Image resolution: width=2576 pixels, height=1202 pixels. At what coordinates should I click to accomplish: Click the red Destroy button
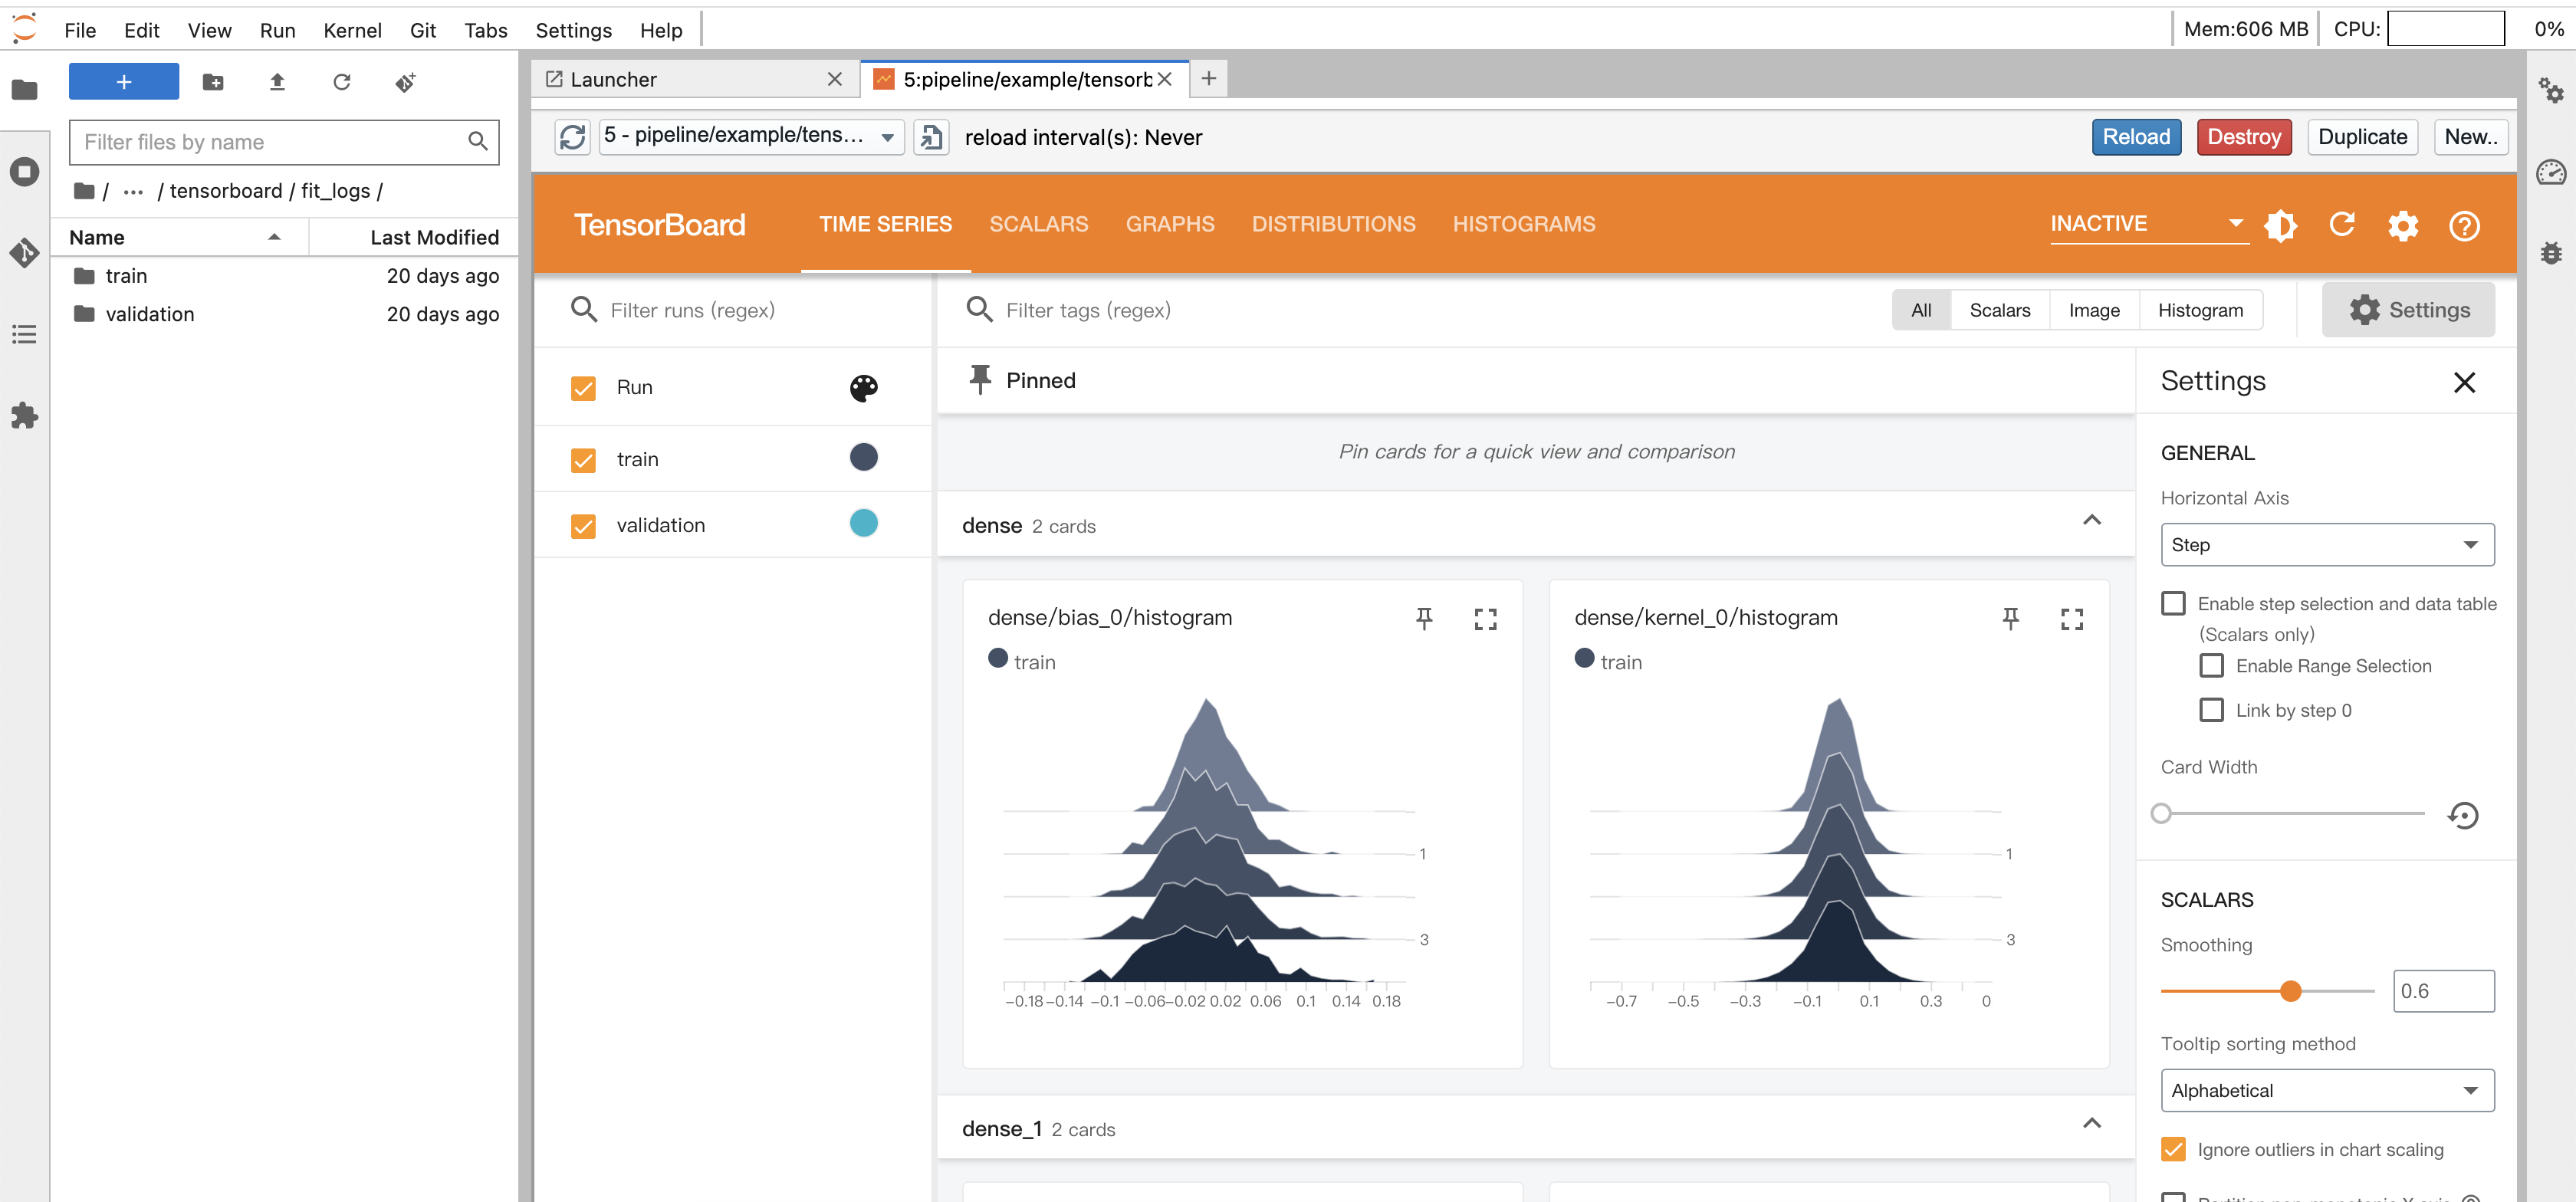click(2243, 137)
